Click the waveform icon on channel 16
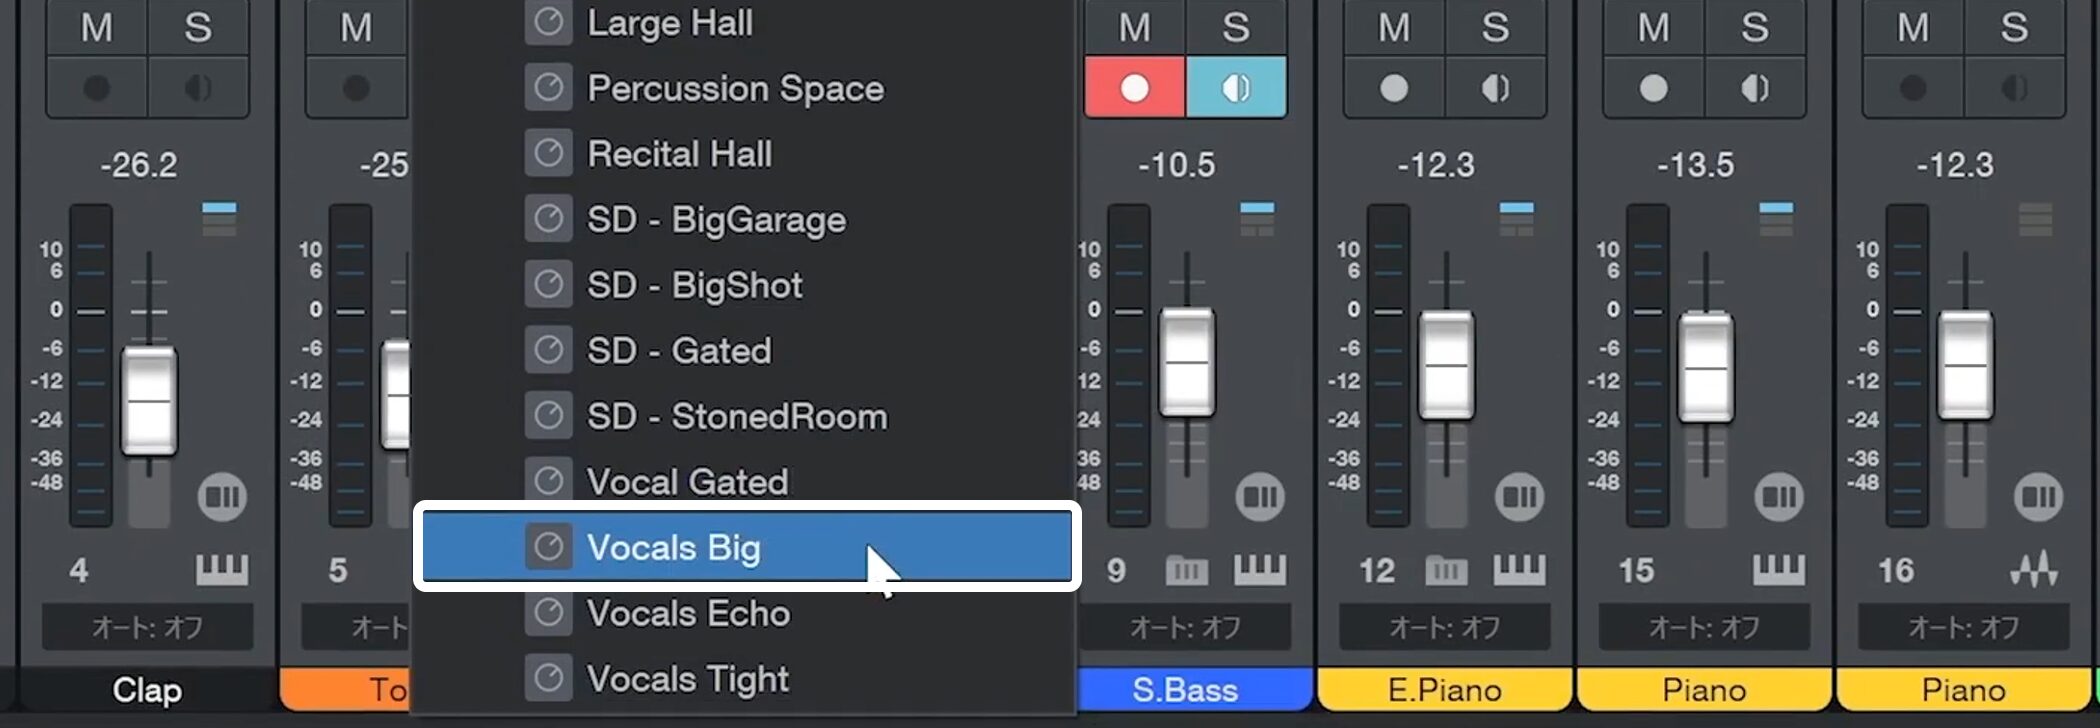This screenshot has width=2100, height=728. click(2035, 570)
